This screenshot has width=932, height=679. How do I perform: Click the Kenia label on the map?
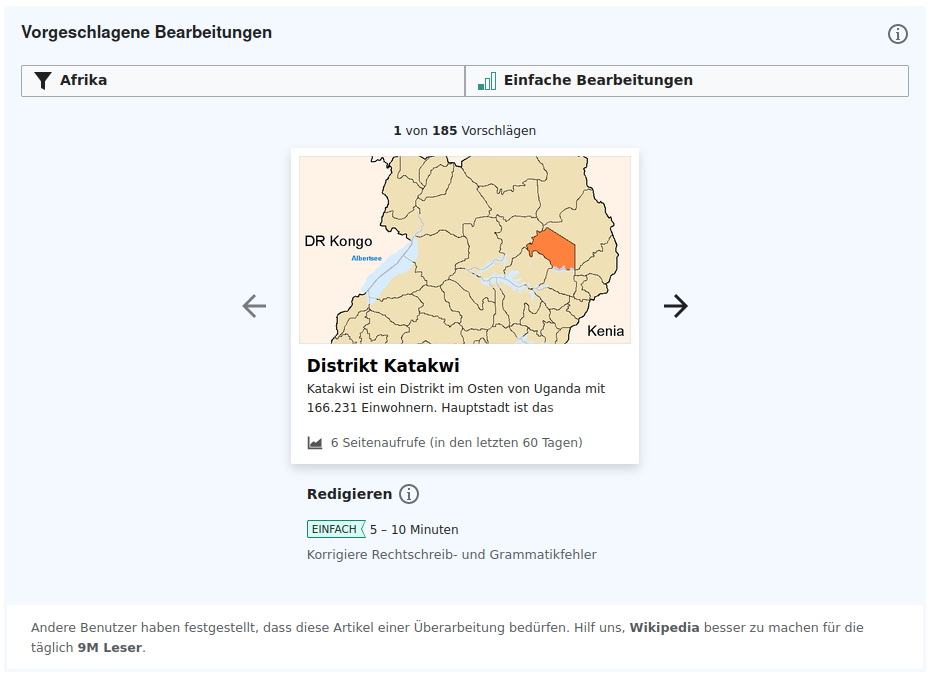[606, 331]
